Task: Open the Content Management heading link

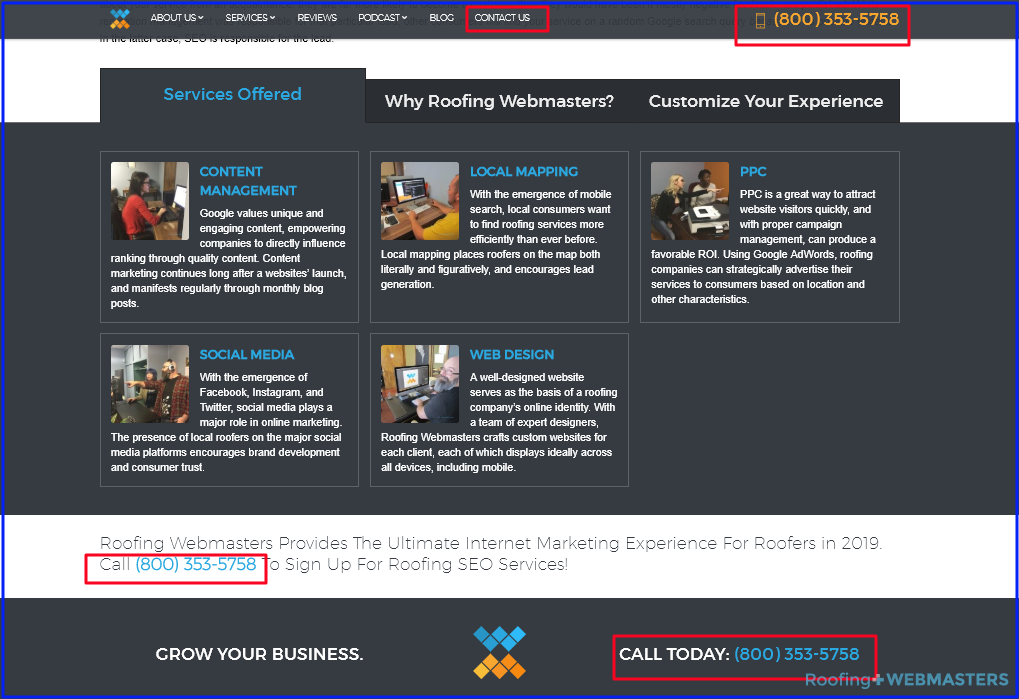Action: click(248, 181)
